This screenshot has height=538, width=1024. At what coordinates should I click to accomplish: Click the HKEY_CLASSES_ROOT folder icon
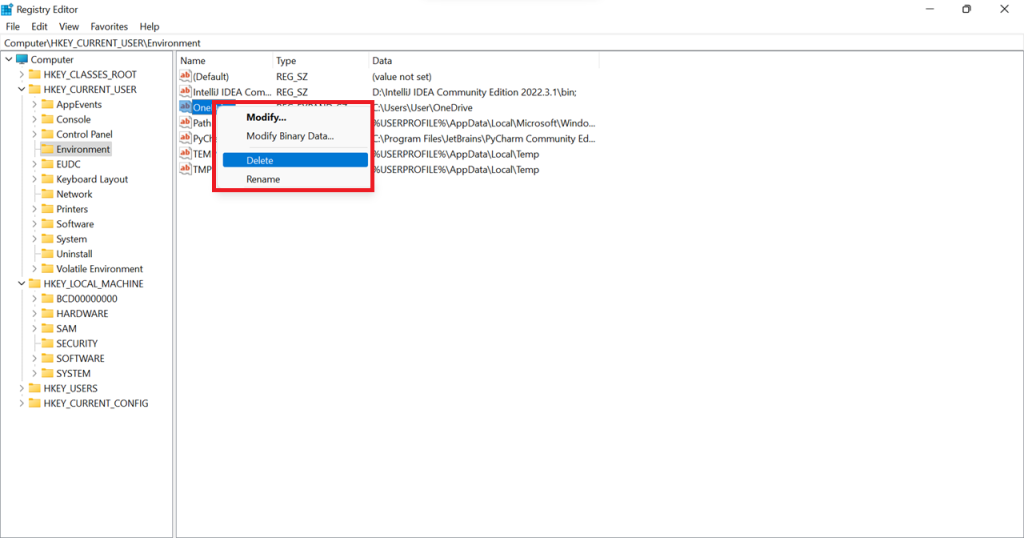(35, 74)
